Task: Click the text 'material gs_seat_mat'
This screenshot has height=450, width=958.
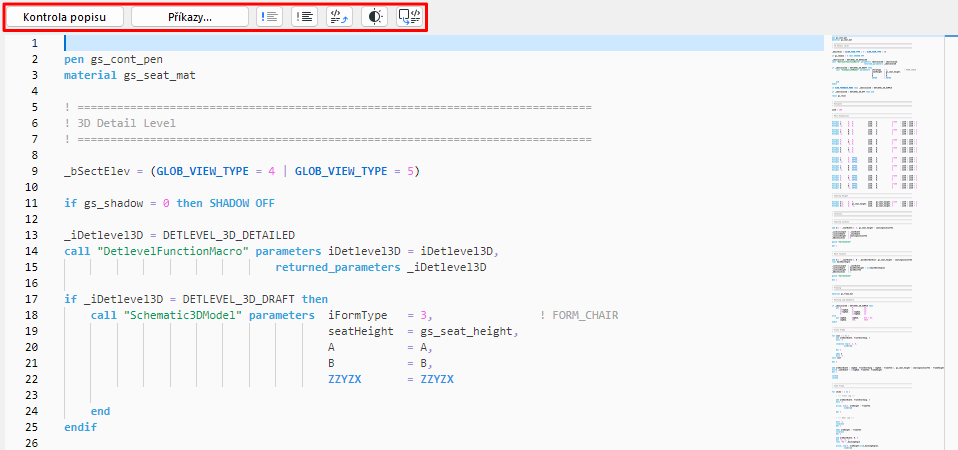Action: (x=130, y=75)
